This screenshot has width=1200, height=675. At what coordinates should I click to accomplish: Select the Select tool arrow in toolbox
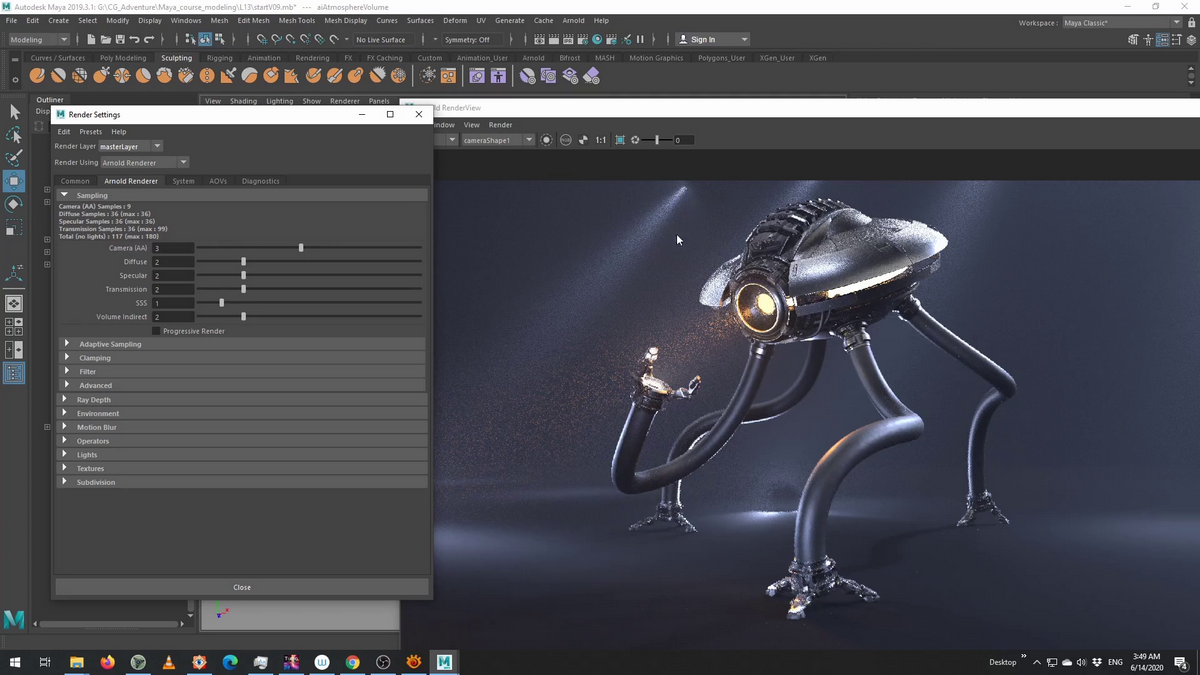coord(14,112)
